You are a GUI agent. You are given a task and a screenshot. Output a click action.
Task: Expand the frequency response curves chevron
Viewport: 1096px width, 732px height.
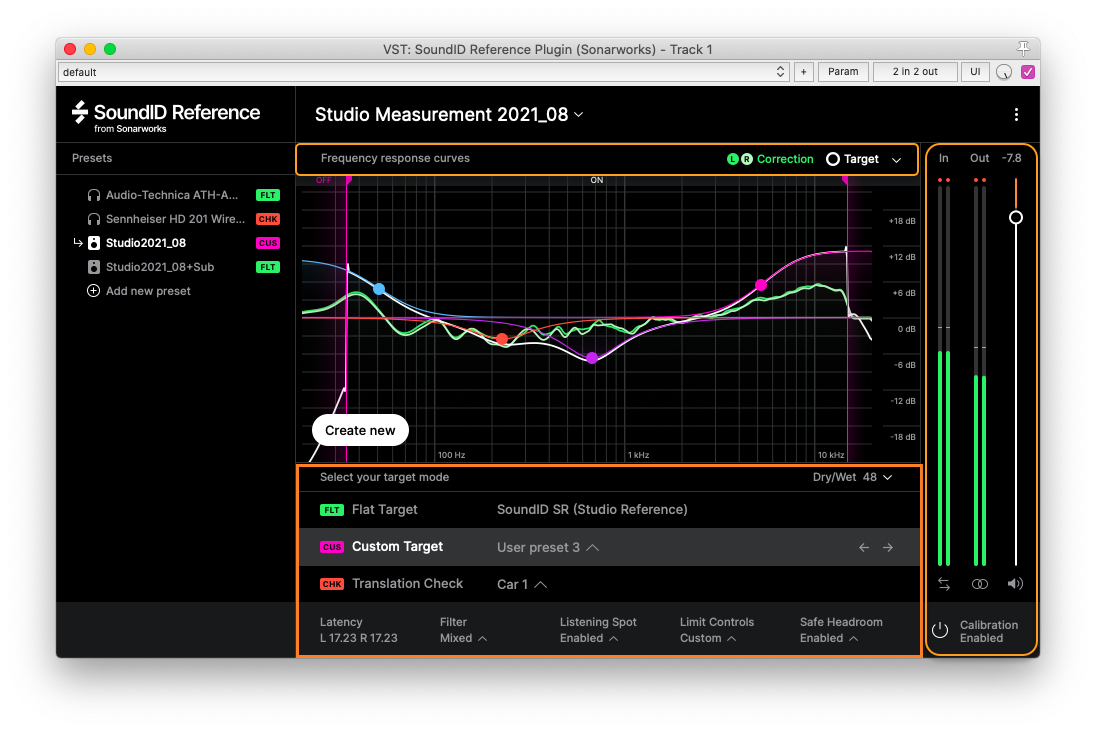(x=896, y=159)
